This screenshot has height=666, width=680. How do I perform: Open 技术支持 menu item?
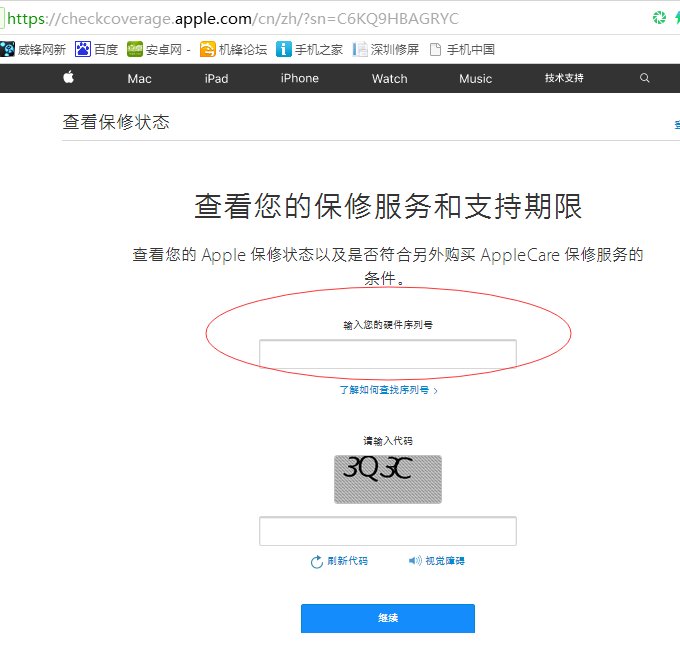(x=564, y=78)
